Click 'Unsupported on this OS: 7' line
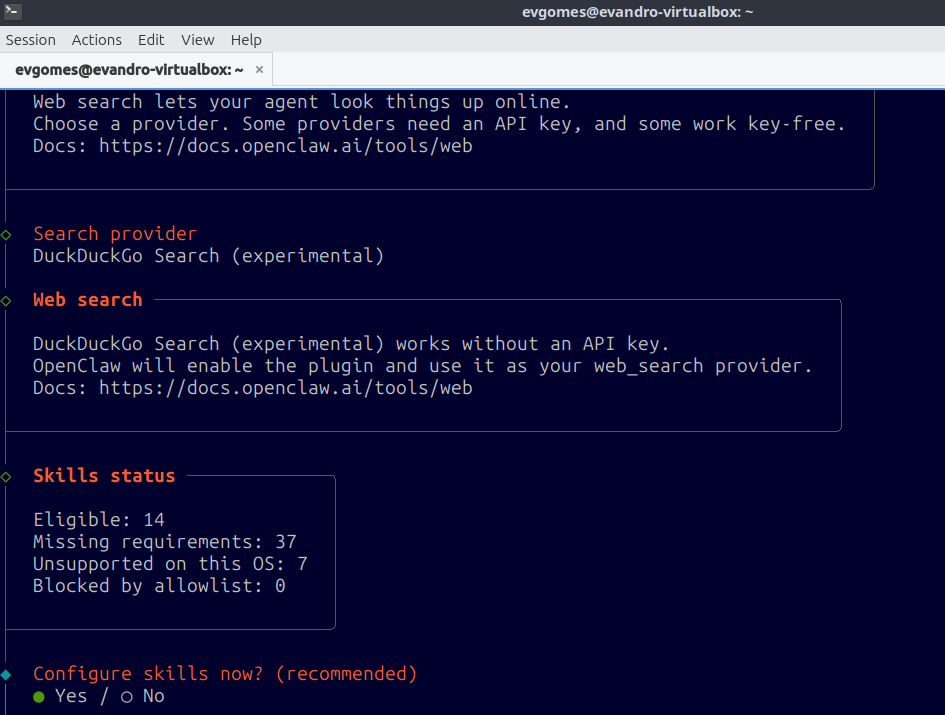The height and width of the screenshot is (715, 945). (x=170, y=564)
